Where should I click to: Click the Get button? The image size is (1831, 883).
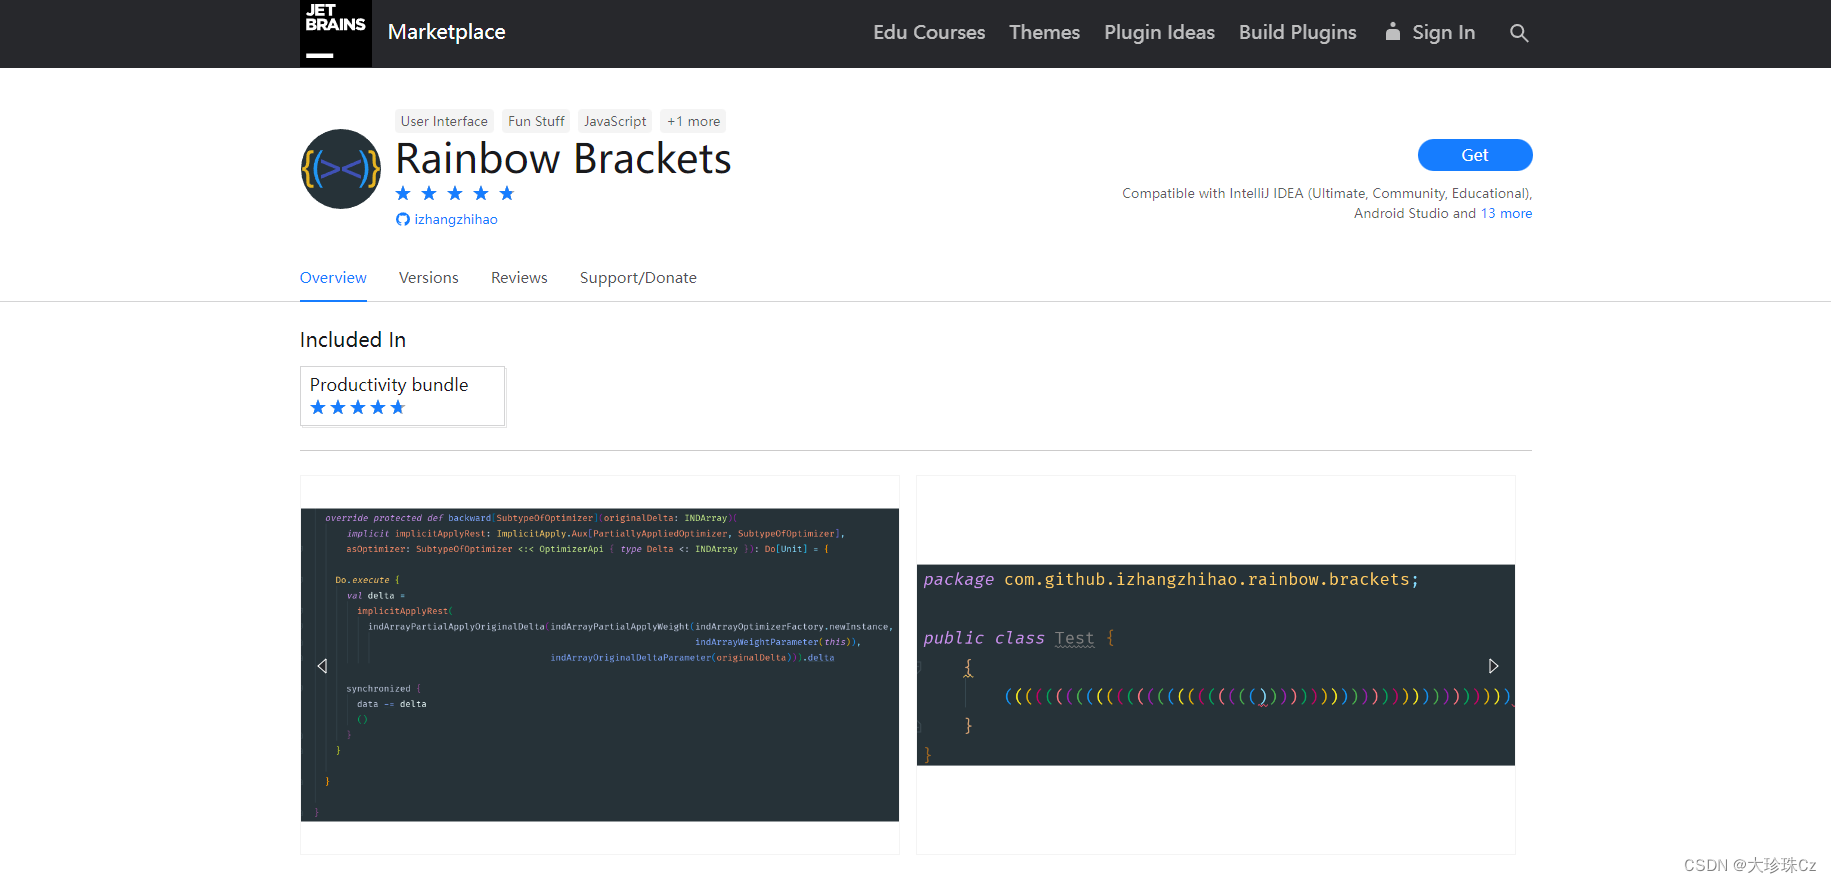(1475, 155)
